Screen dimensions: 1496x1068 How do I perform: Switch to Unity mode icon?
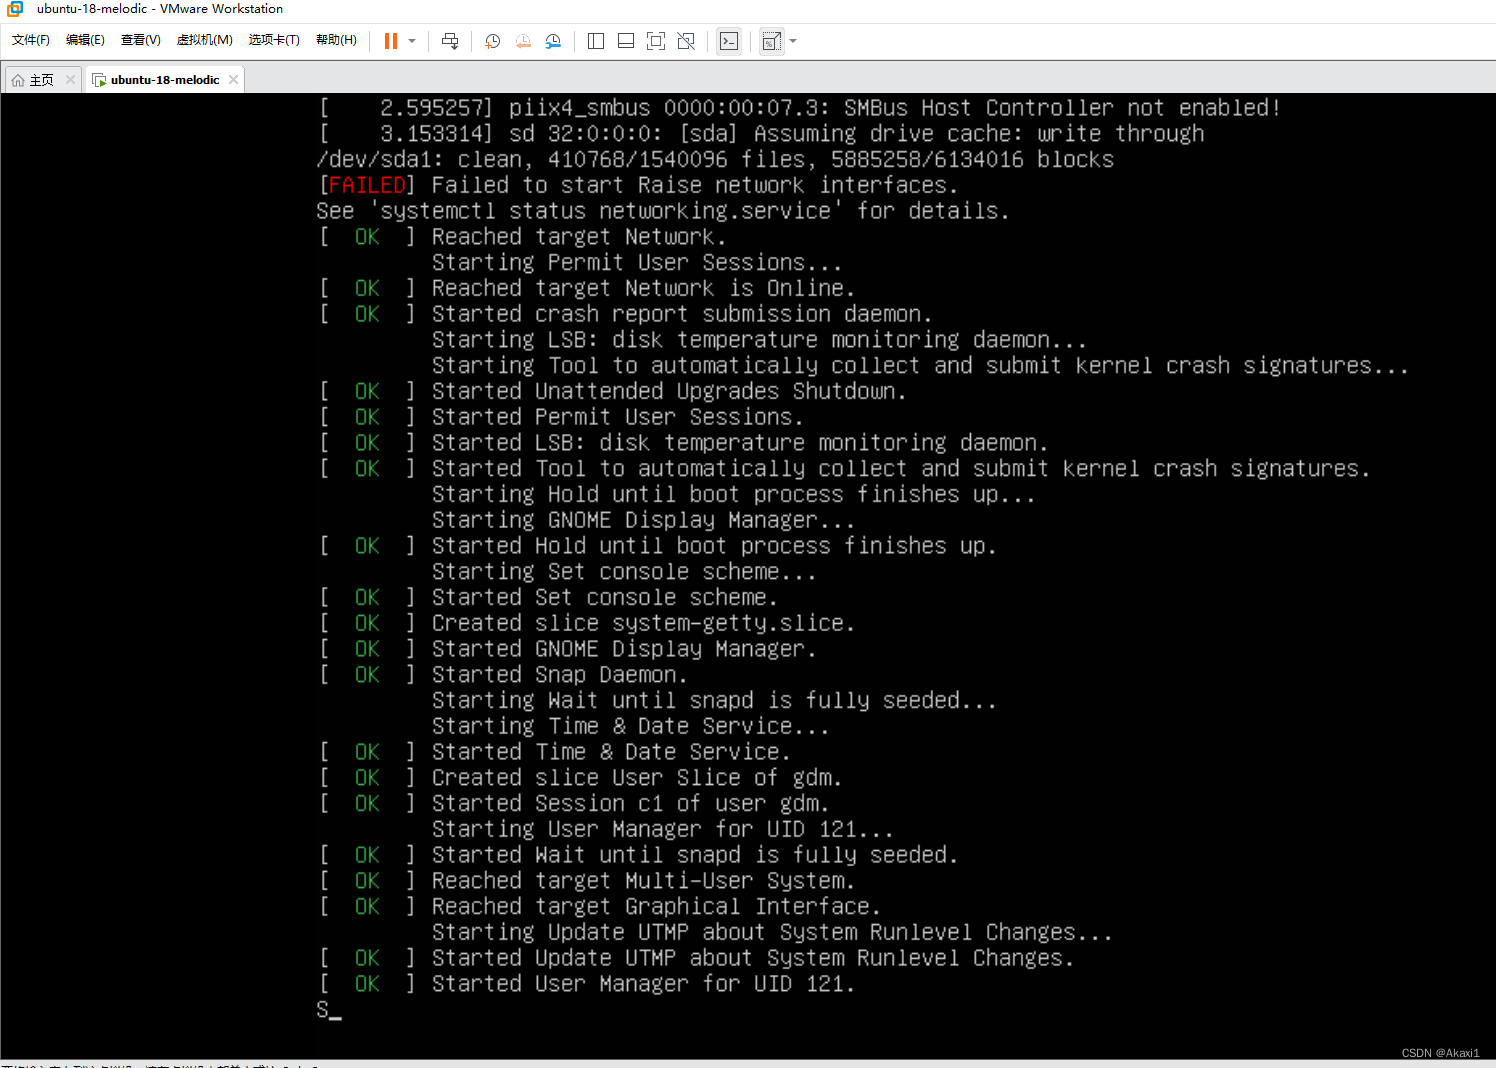686,41
